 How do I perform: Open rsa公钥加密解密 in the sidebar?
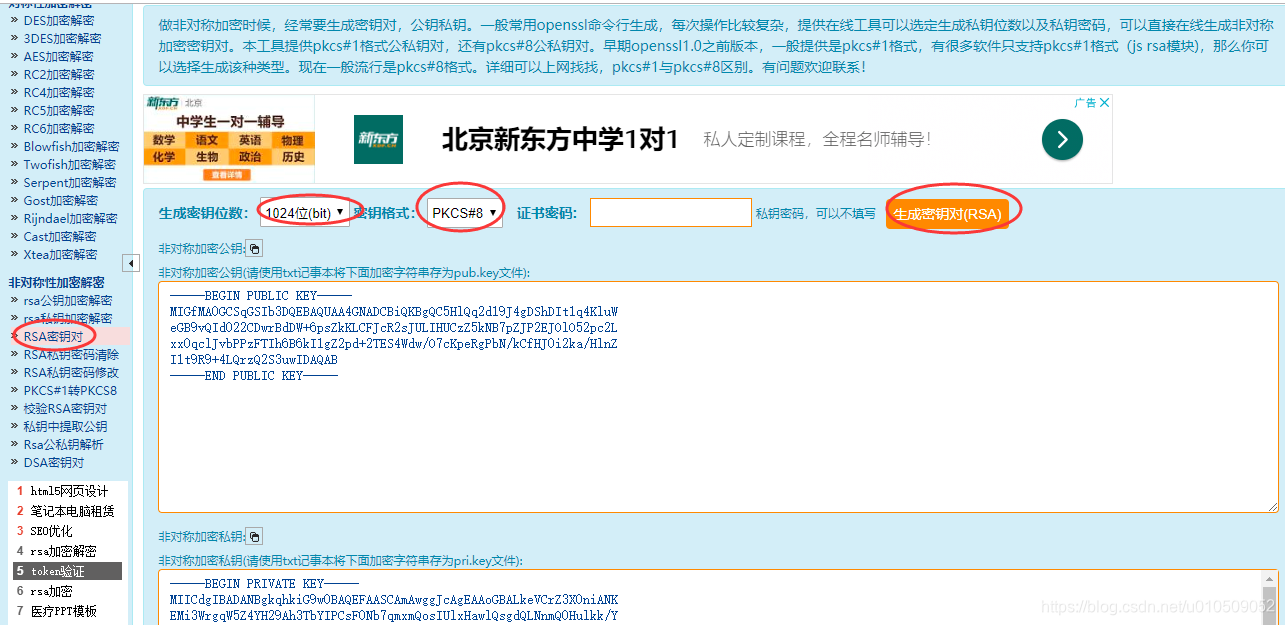pos(68,300)
